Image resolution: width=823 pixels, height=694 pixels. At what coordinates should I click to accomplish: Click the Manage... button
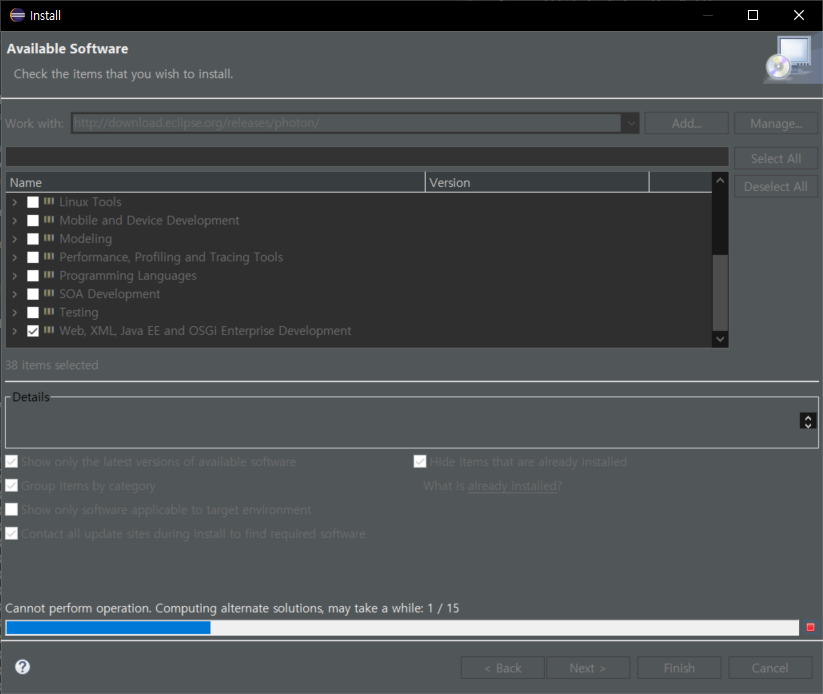point(776,123)
